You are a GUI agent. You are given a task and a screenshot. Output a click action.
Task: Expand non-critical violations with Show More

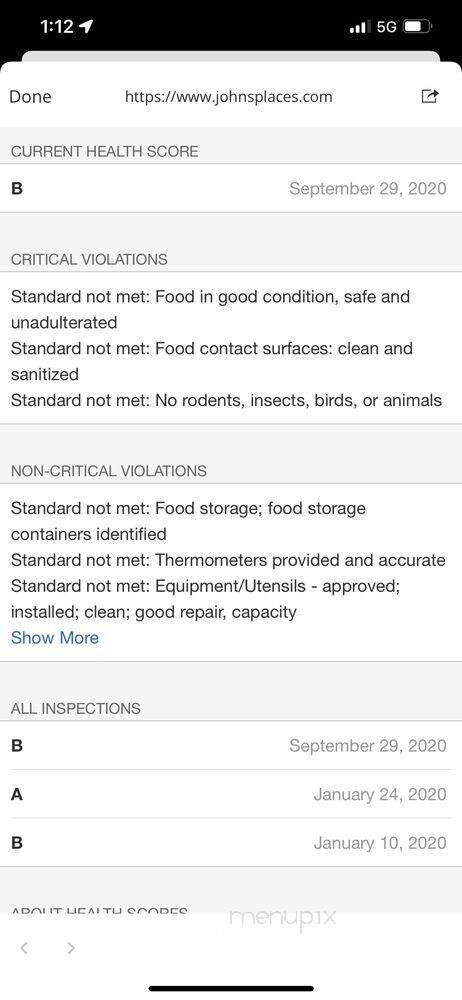55,638
